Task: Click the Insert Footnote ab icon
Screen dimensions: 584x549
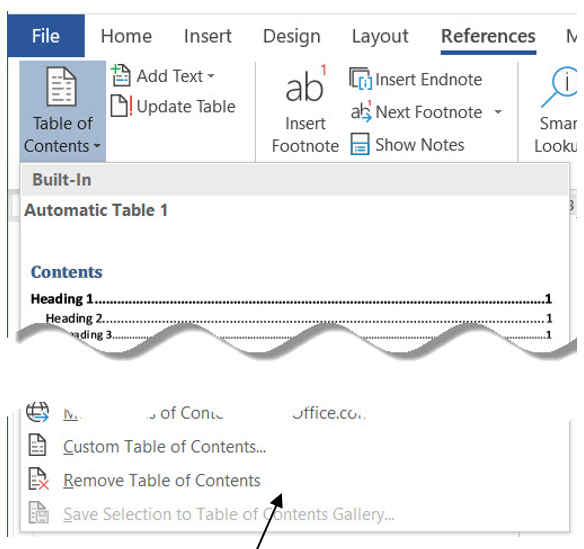Action: [x=305, y=85]
